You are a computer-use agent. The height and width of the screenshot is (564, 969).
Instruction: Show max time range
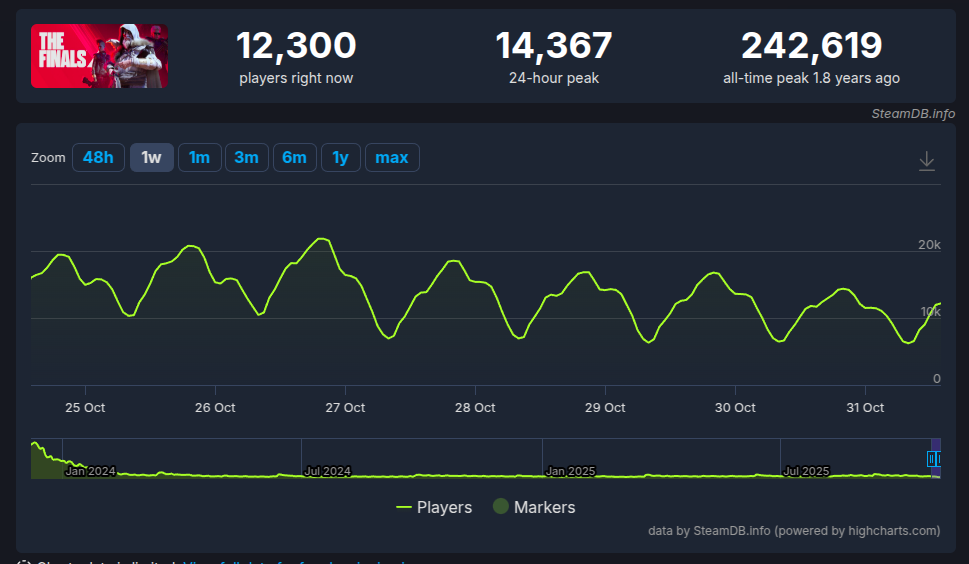[392, 158]
